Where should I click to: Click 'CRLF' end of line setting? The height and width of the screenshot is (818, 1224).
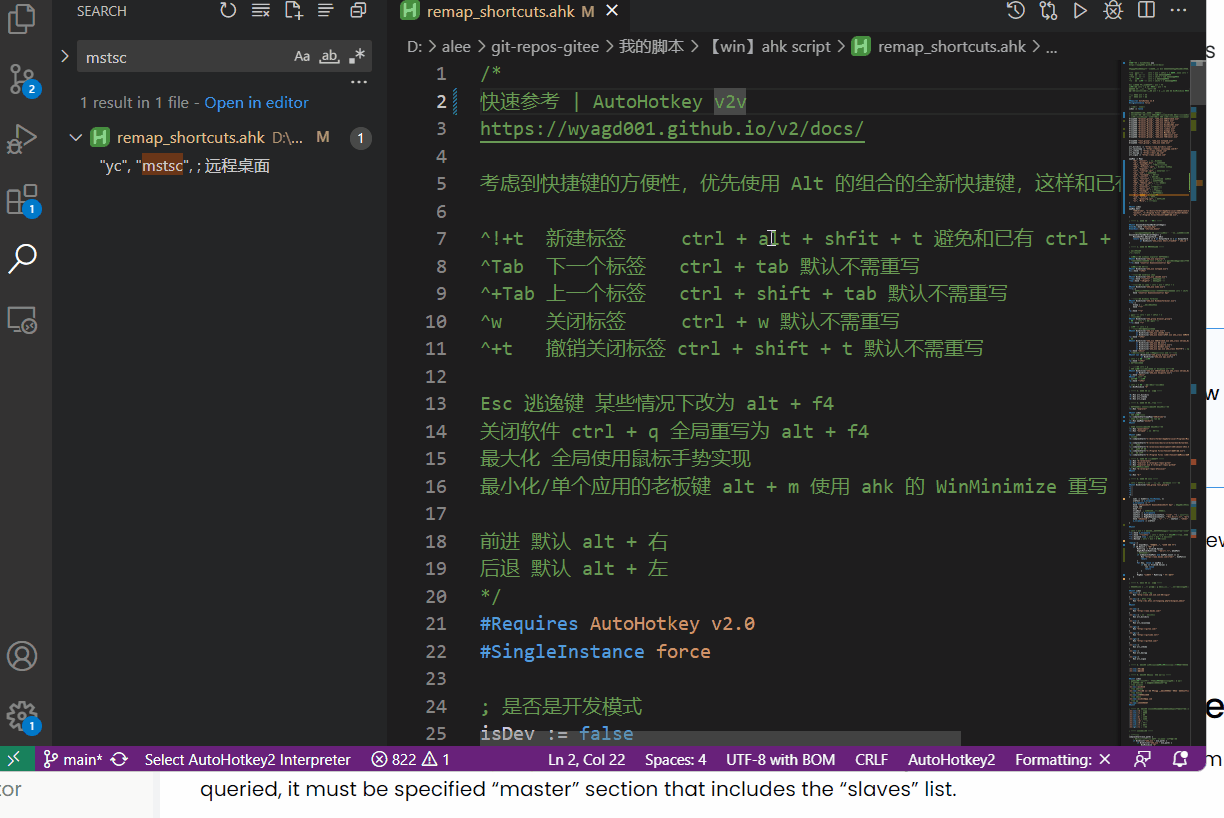(872, 759)
